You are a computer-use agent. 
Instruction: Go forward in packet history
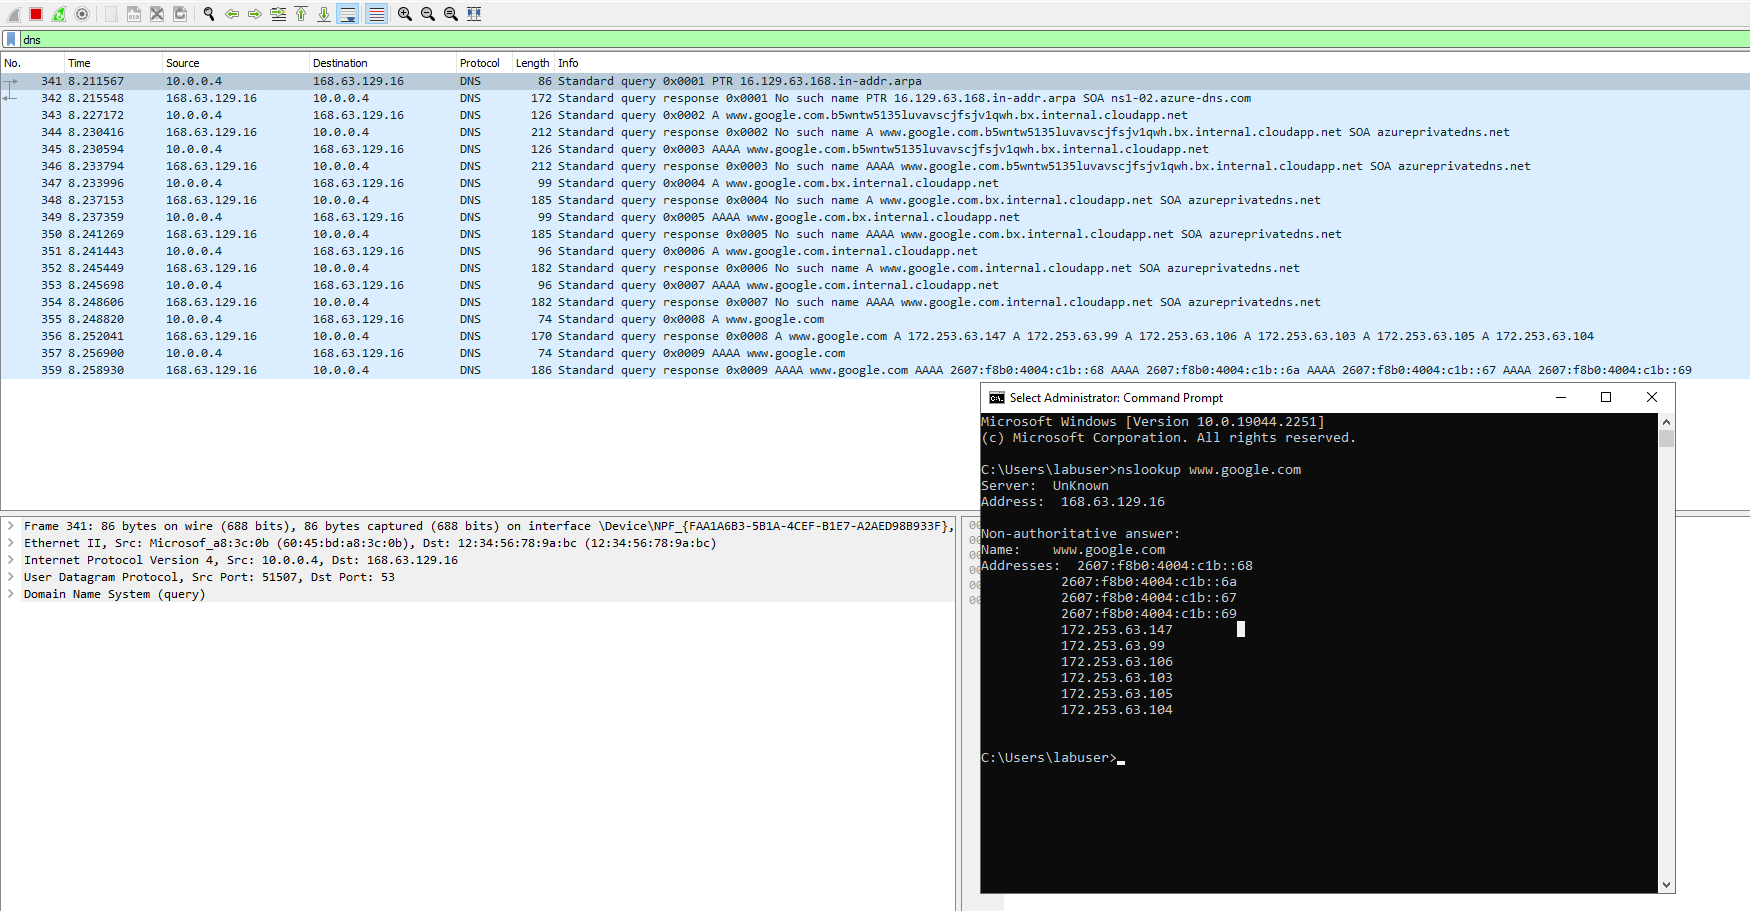(255, 14)
